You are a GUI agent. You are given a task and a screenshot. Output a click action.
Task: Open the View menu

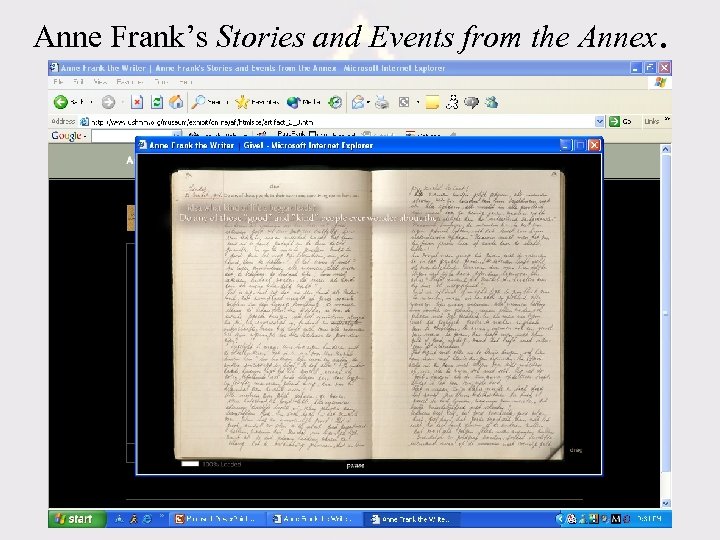pos(100,82)
